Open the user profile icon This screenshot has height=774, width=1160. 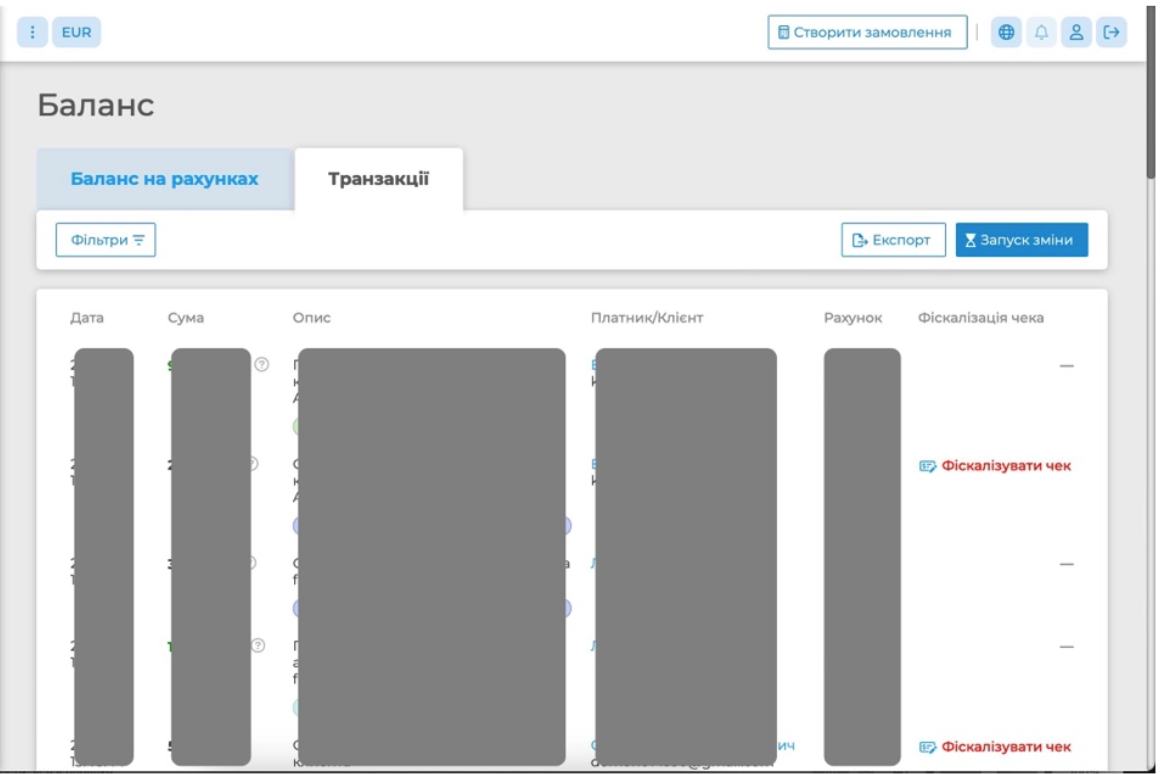coord(1076,32)
